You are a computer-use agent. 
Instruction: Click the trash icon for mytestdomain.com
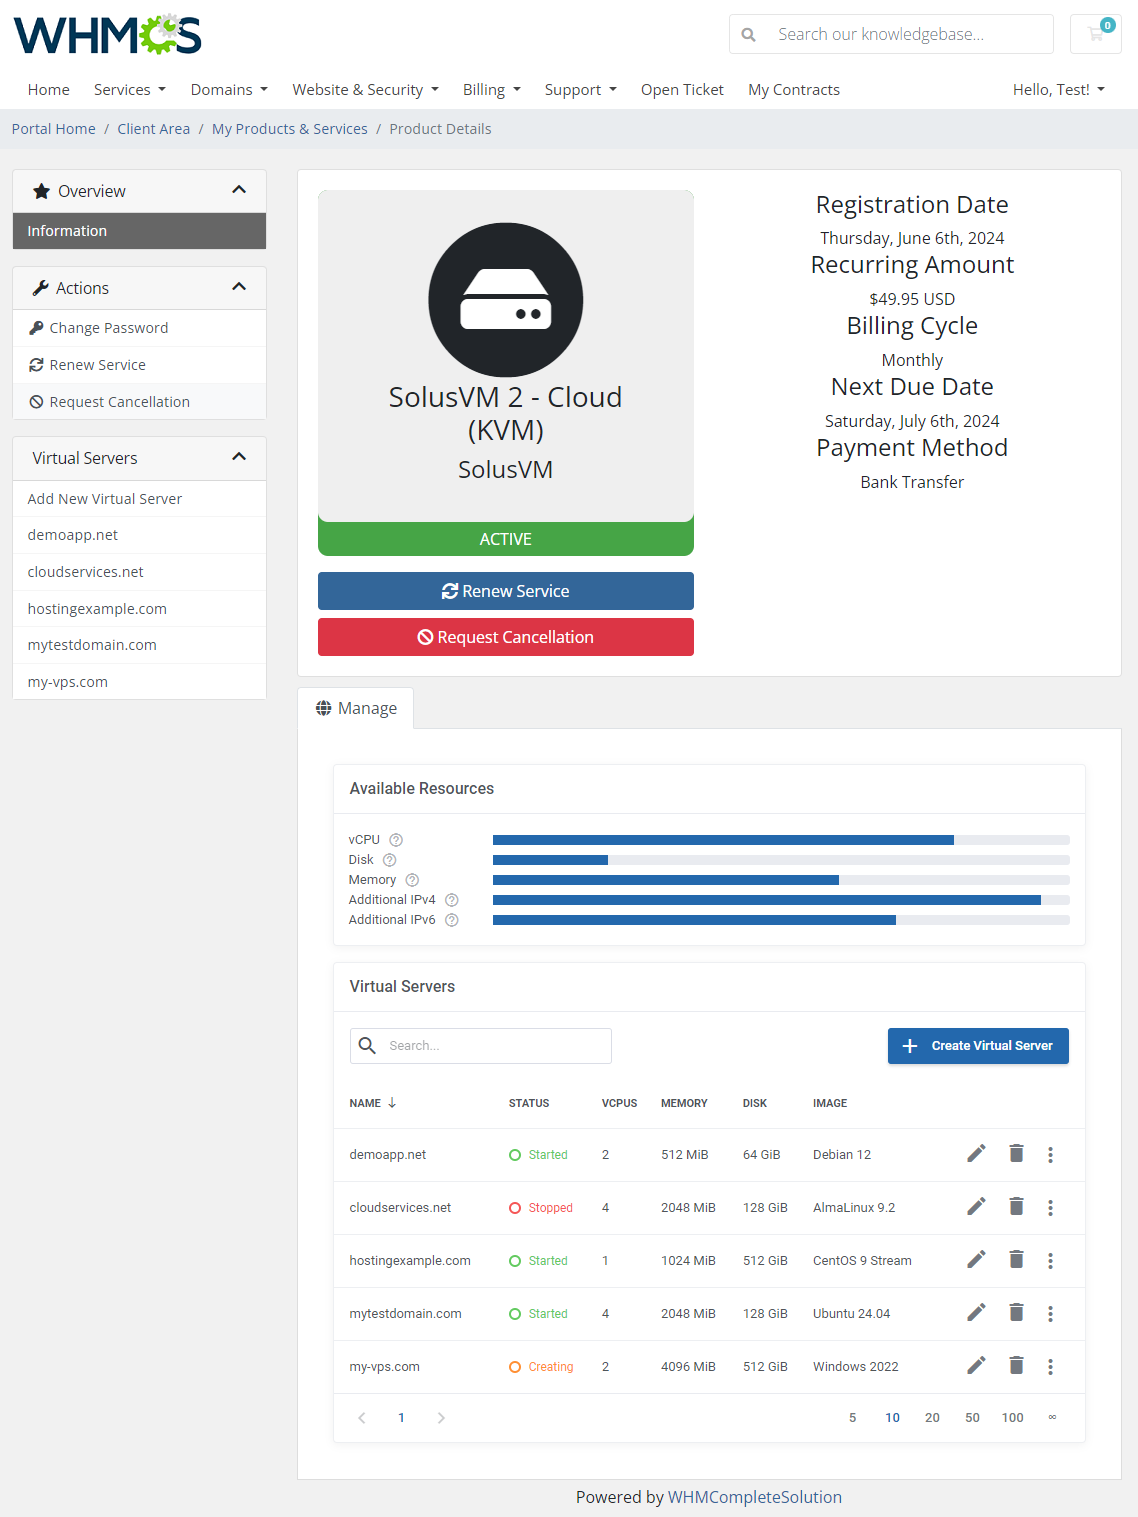(x=1016, y=1312)
